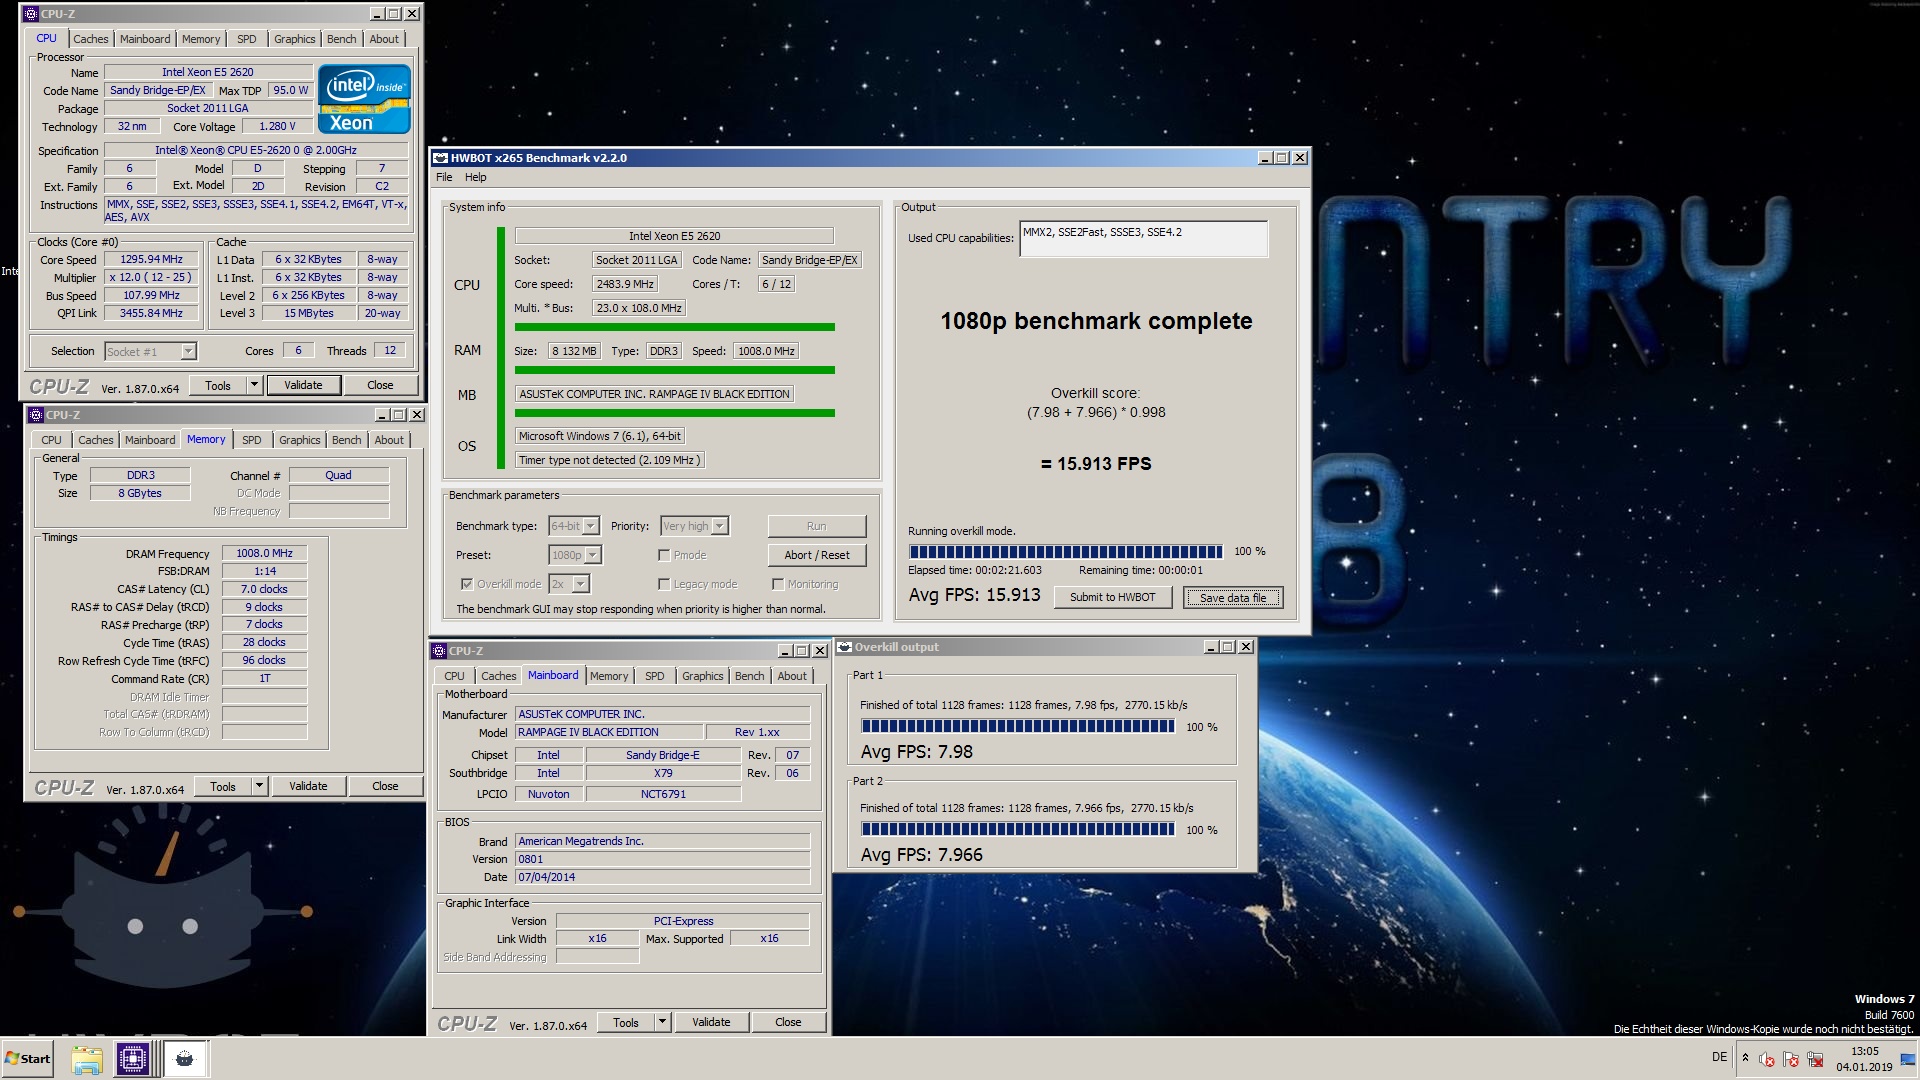Click the CPU-Z taskbar icon

click(133, 1059)
